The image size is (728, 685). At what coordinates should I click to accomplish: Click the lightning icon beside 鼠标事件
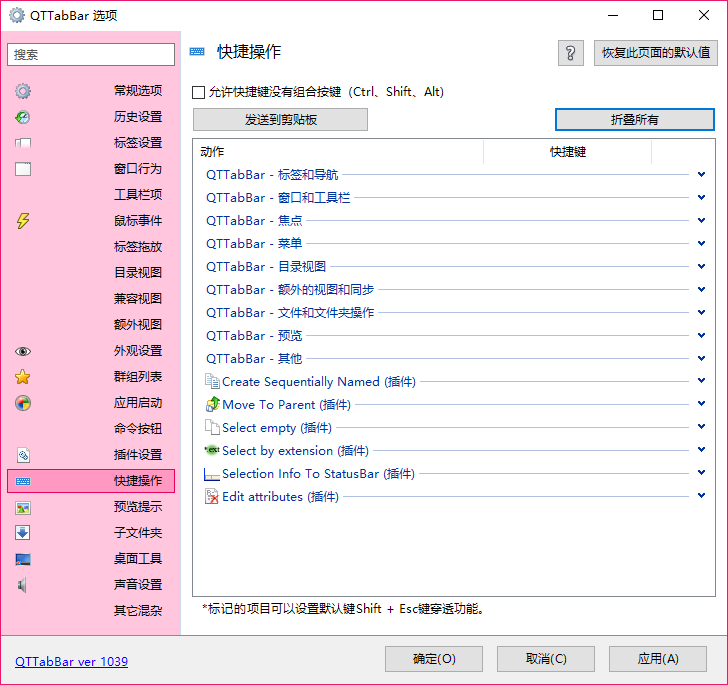pos(23,221)
